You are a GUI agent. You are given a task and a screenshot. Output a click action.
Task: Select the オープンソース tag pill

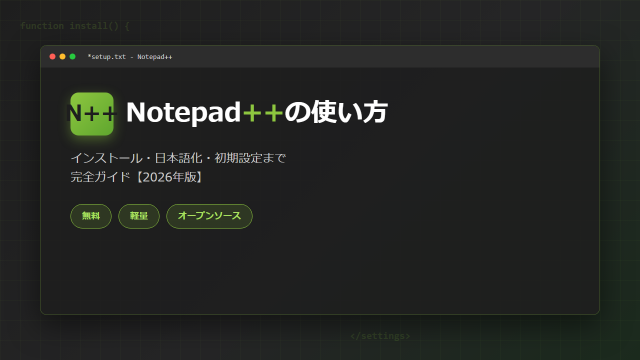click(209, 216)
